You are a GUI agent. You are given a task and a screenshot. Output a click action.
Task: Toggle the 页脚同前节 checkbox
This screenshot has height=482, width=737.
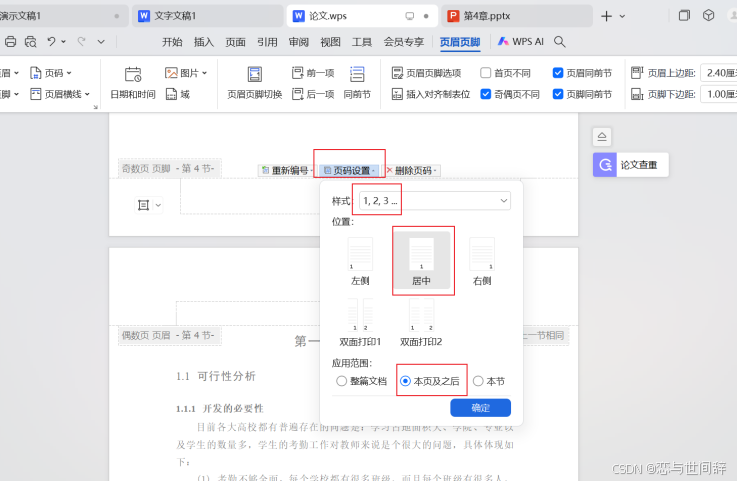click(558, 94)
